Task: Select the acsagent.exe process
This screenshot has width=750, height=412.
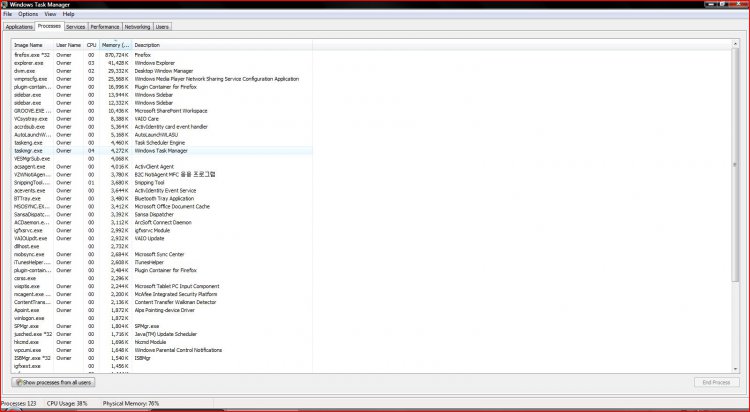Action: pyautogui.click(x=162, y=167)
